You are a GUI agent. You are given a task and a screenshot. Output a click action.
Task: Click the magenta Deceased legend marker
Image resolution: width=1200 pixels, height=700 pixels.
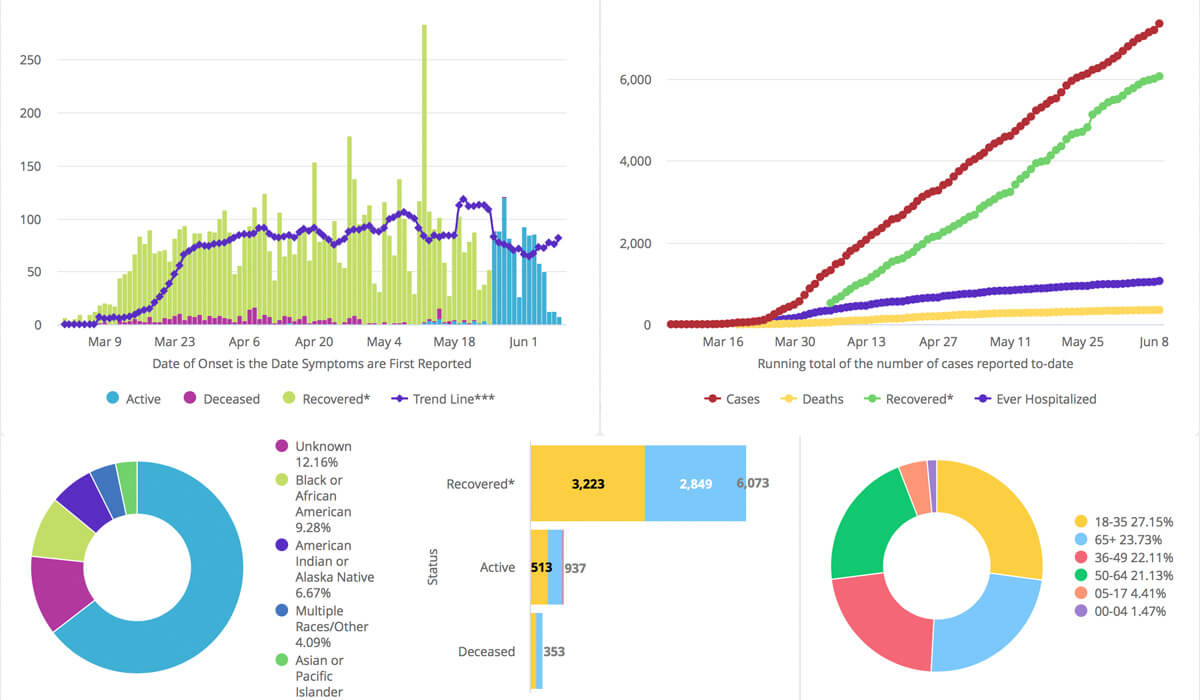tap(190, 399)
